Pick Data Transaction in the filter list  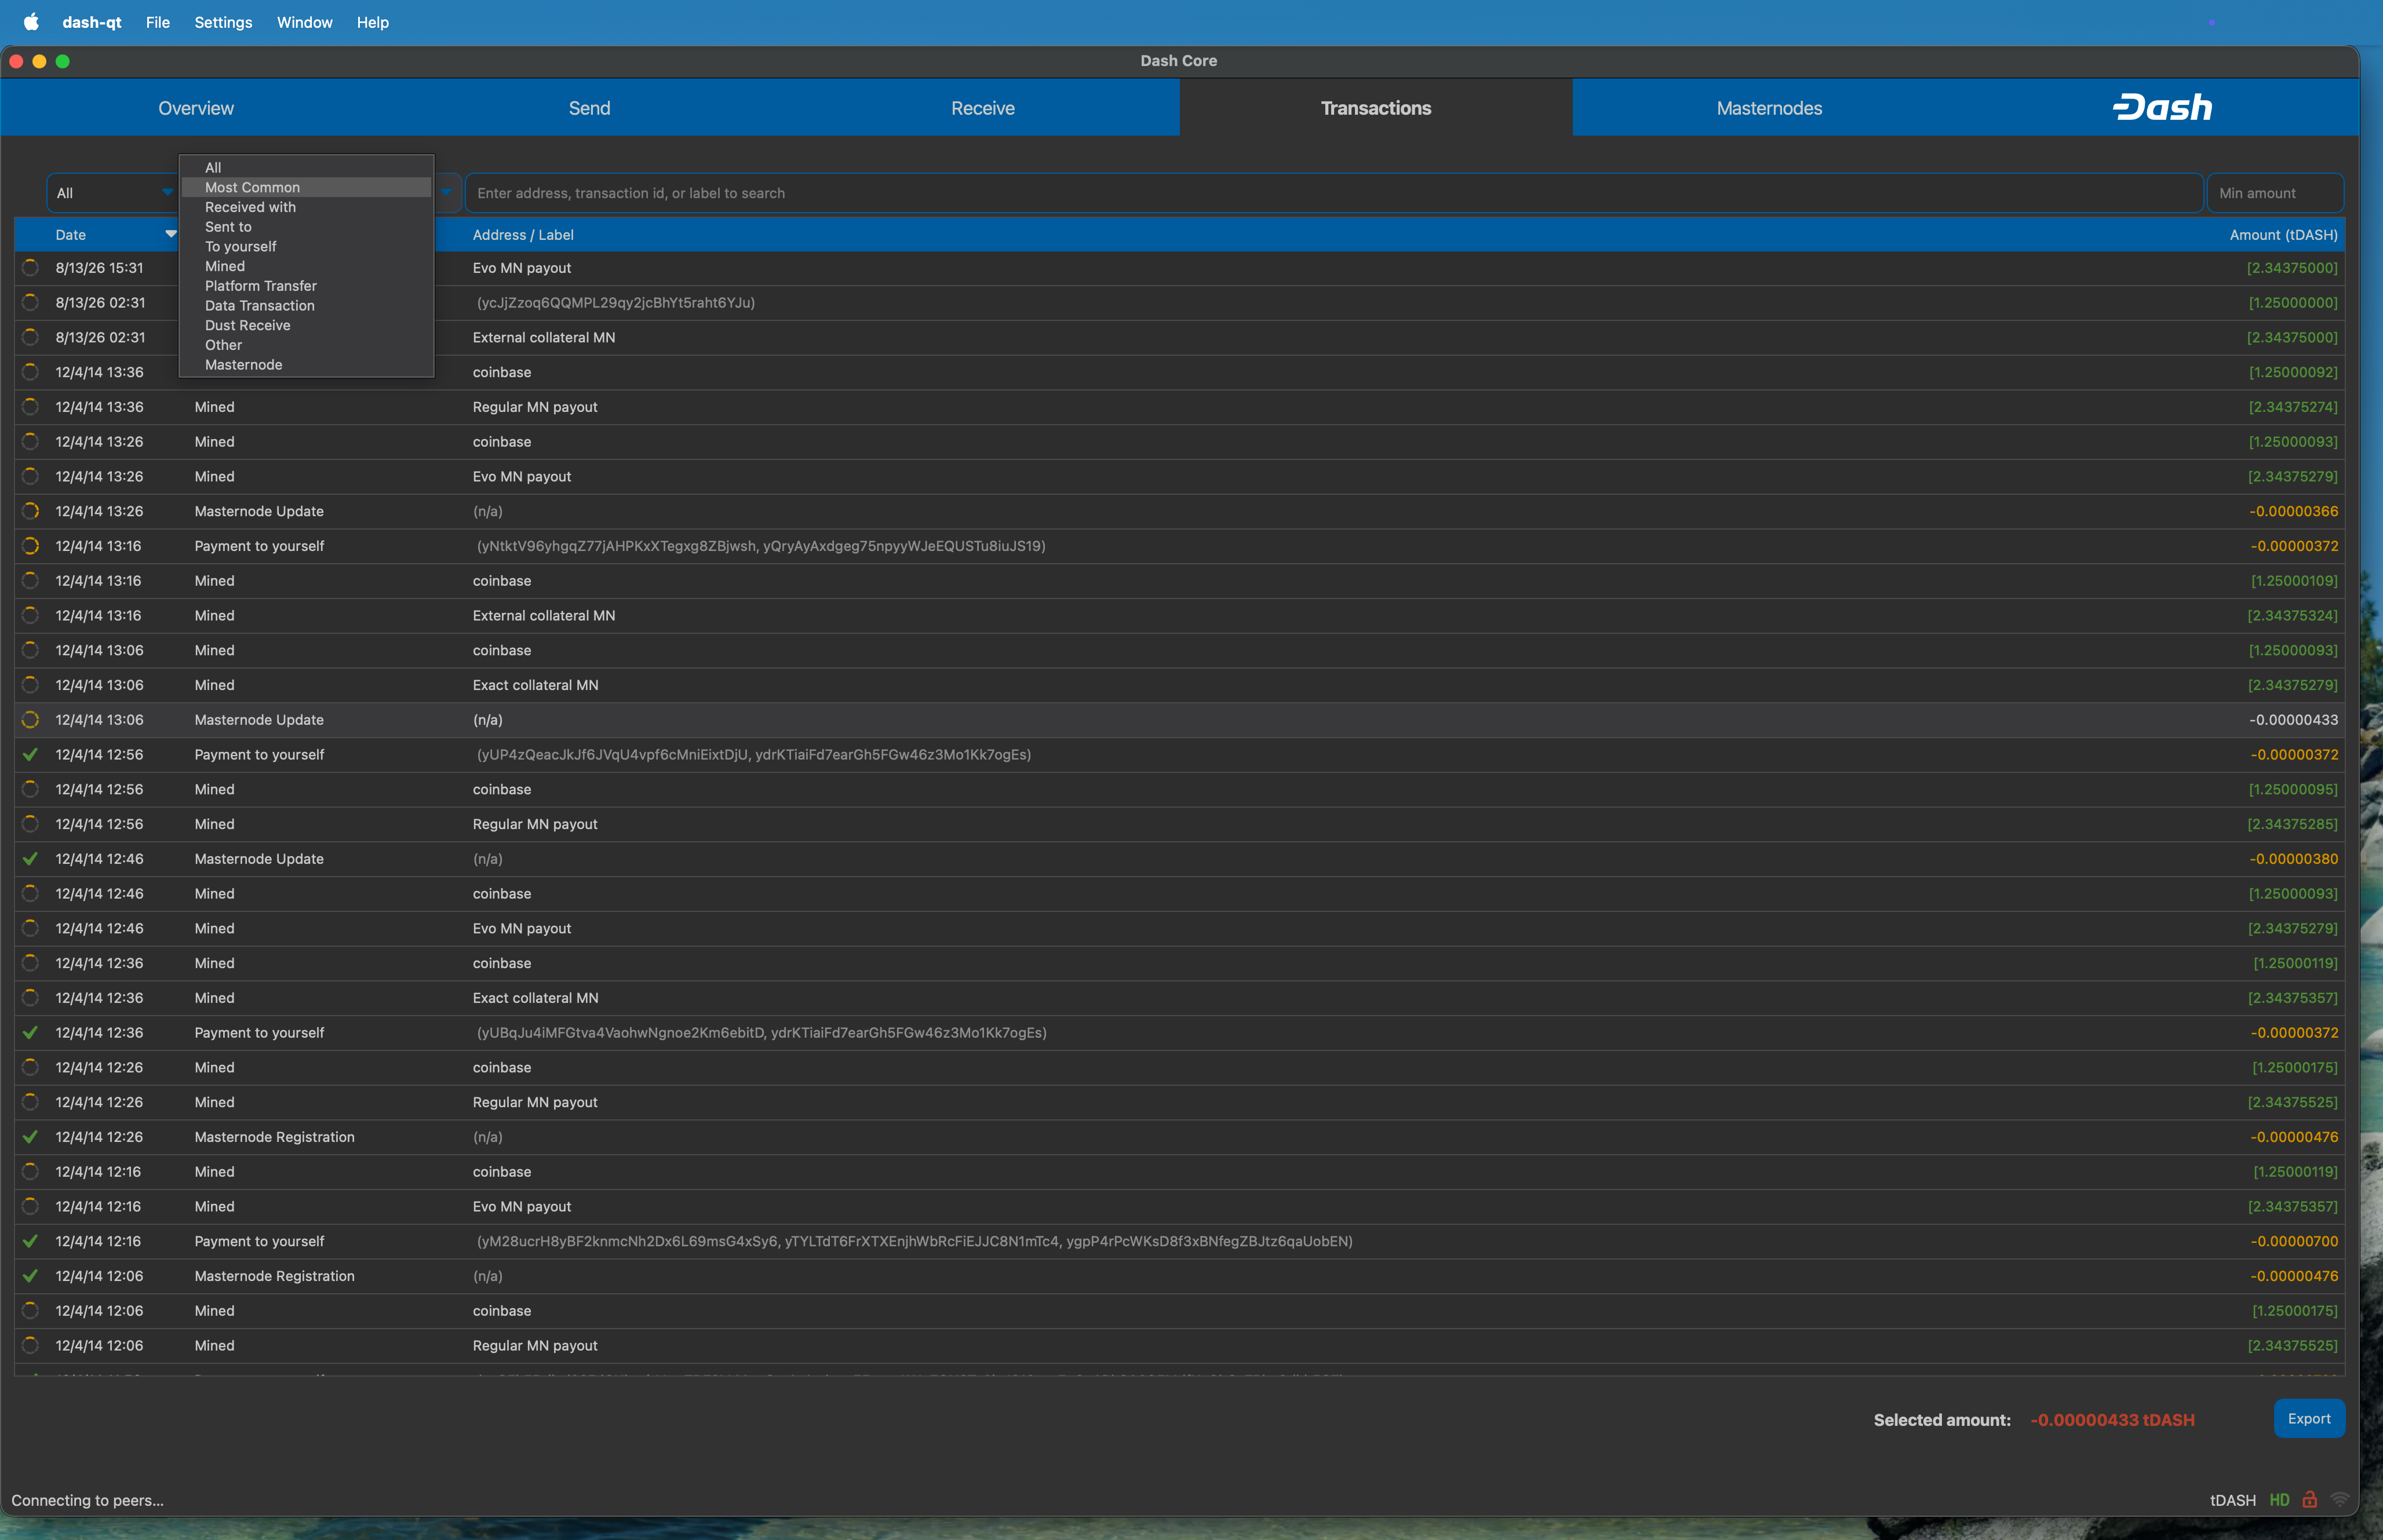(306, 306)
